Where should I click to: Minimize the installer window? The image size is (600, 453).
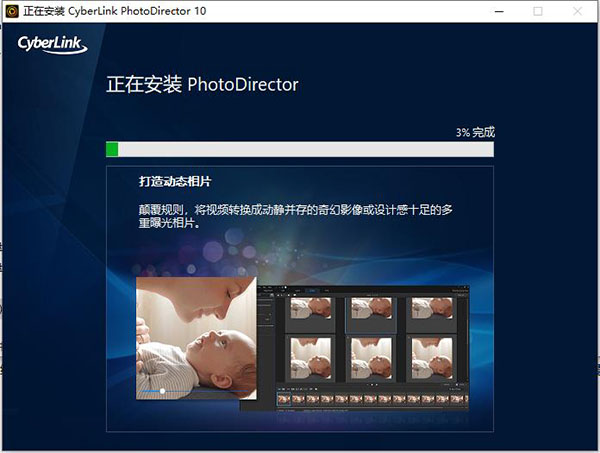tap(499, 11)
